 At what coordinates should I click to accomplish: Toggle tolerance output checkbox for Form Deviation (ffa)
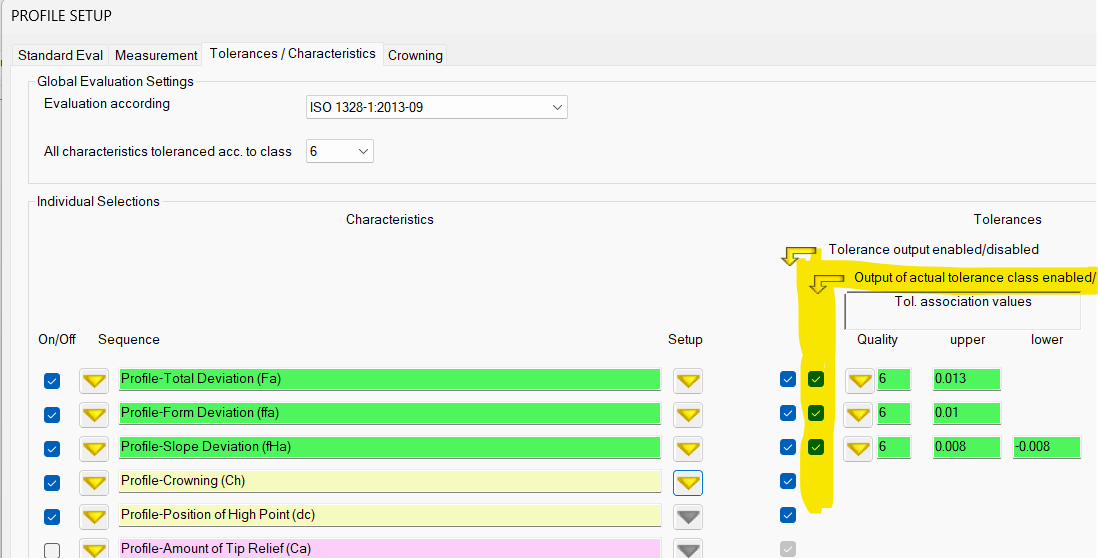788,413
